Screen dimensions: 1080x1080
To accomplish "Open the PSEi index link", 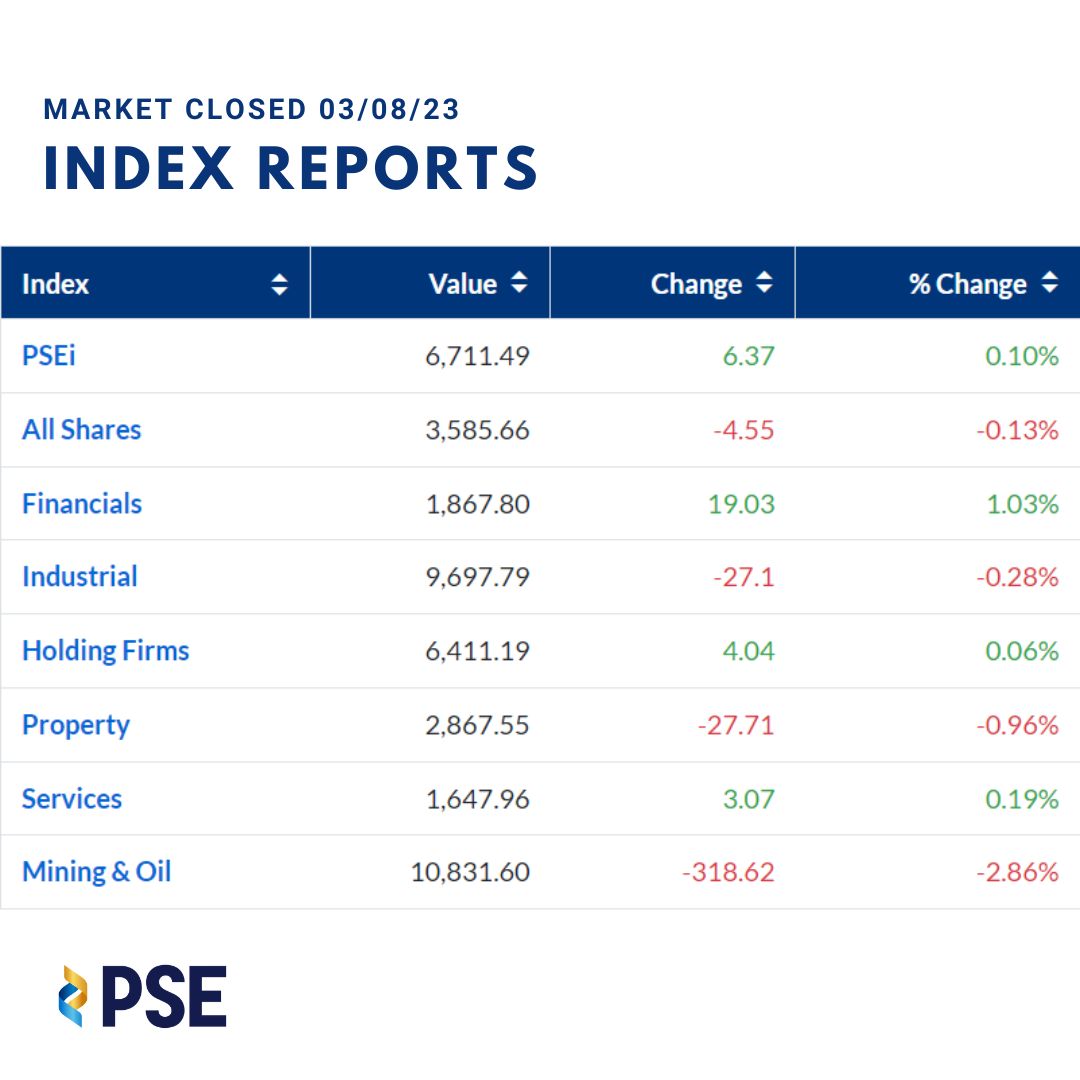I will 49,355.
